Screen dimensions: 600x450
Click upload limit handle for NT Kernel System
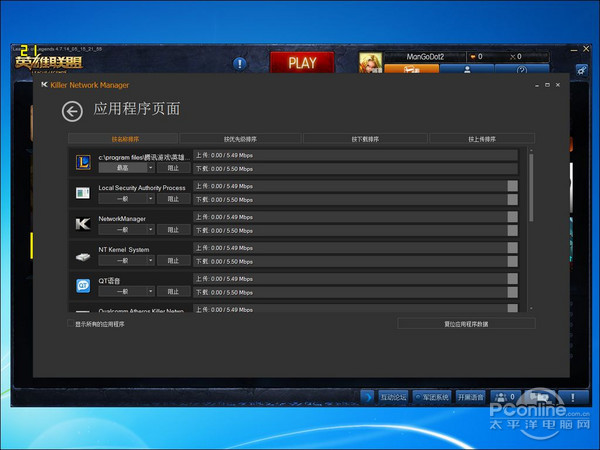pyautogui.click(x=513, y=248)
